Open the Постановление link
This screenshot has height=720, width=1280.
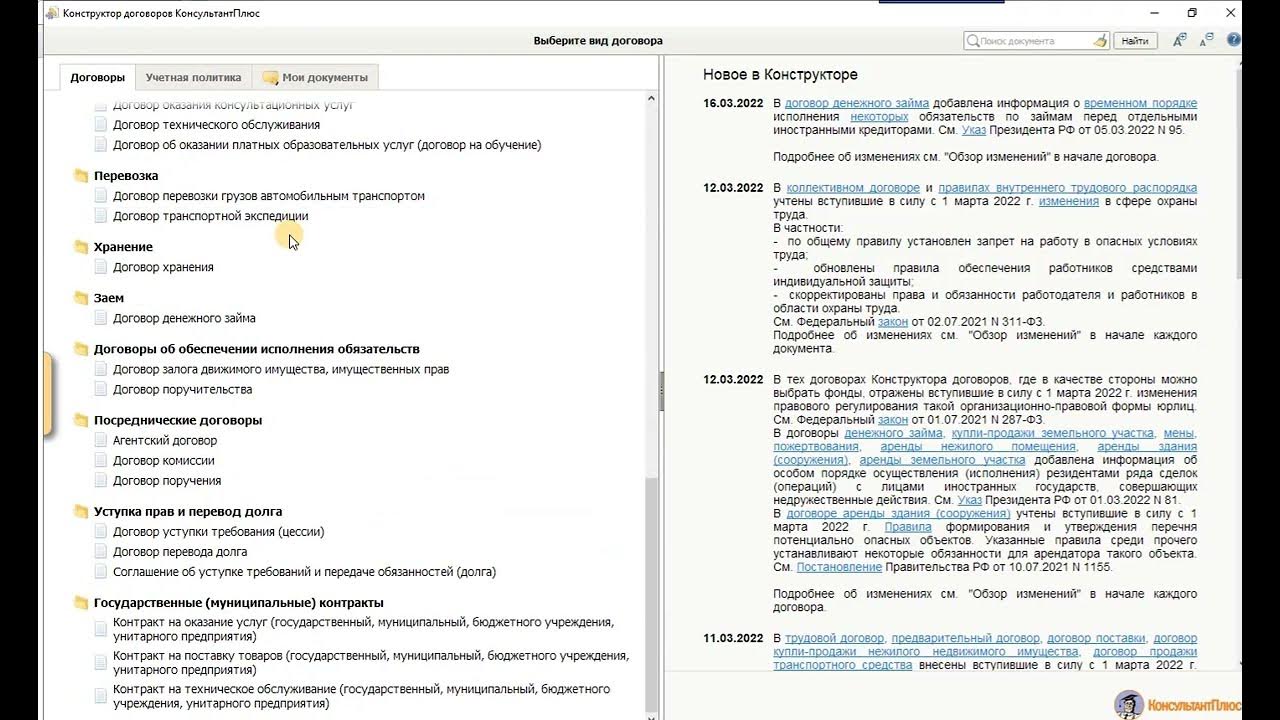[839, 567]
